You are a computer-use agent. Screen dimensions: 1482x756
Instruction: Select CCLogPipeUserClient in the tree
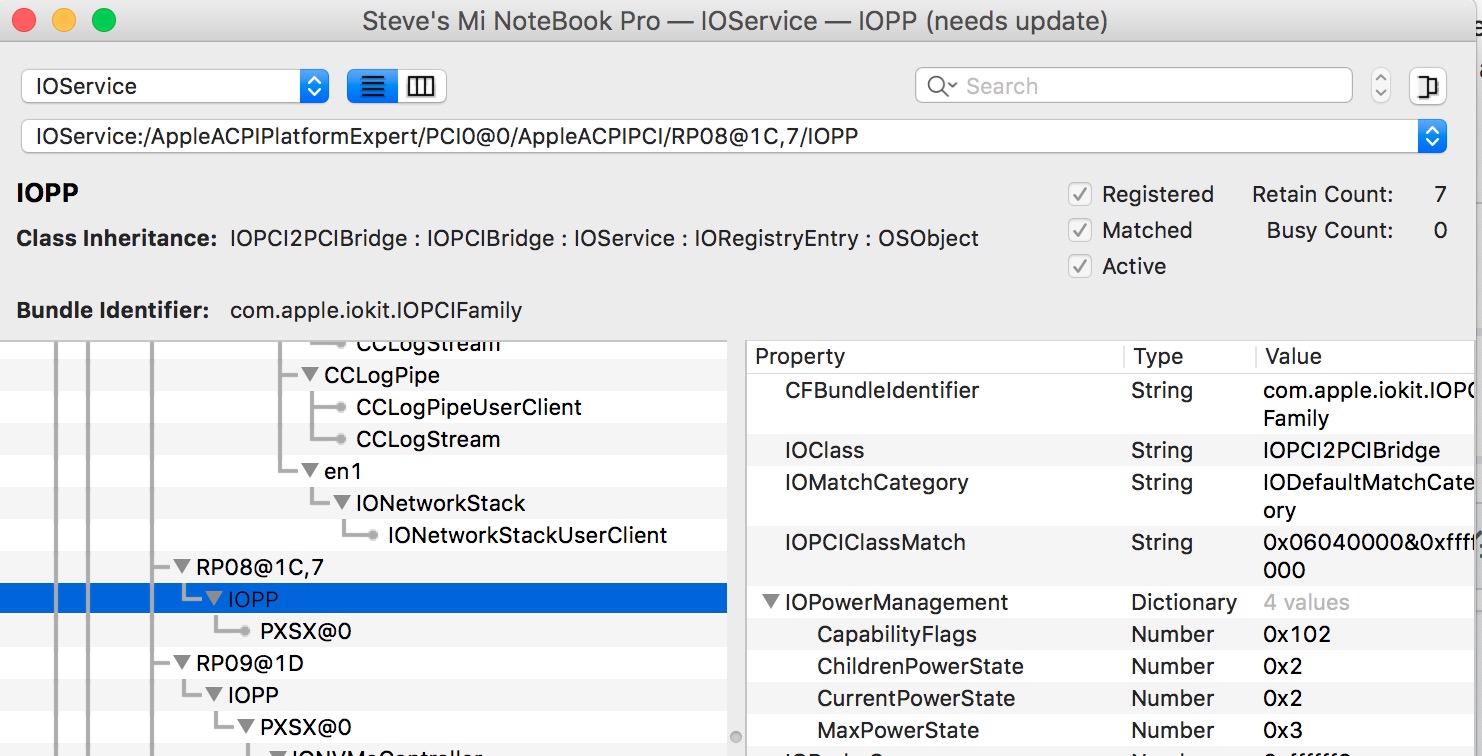point(469,407)
